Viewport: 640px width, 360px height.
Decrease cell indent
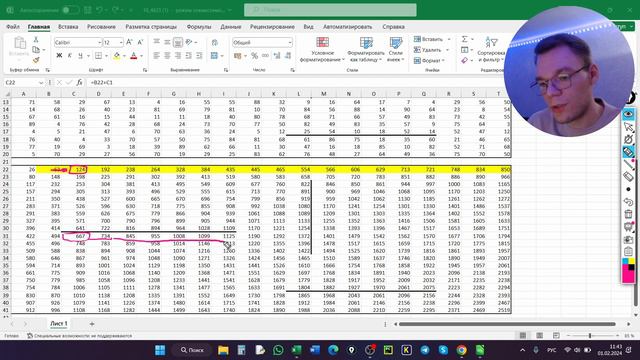(189, 56)
